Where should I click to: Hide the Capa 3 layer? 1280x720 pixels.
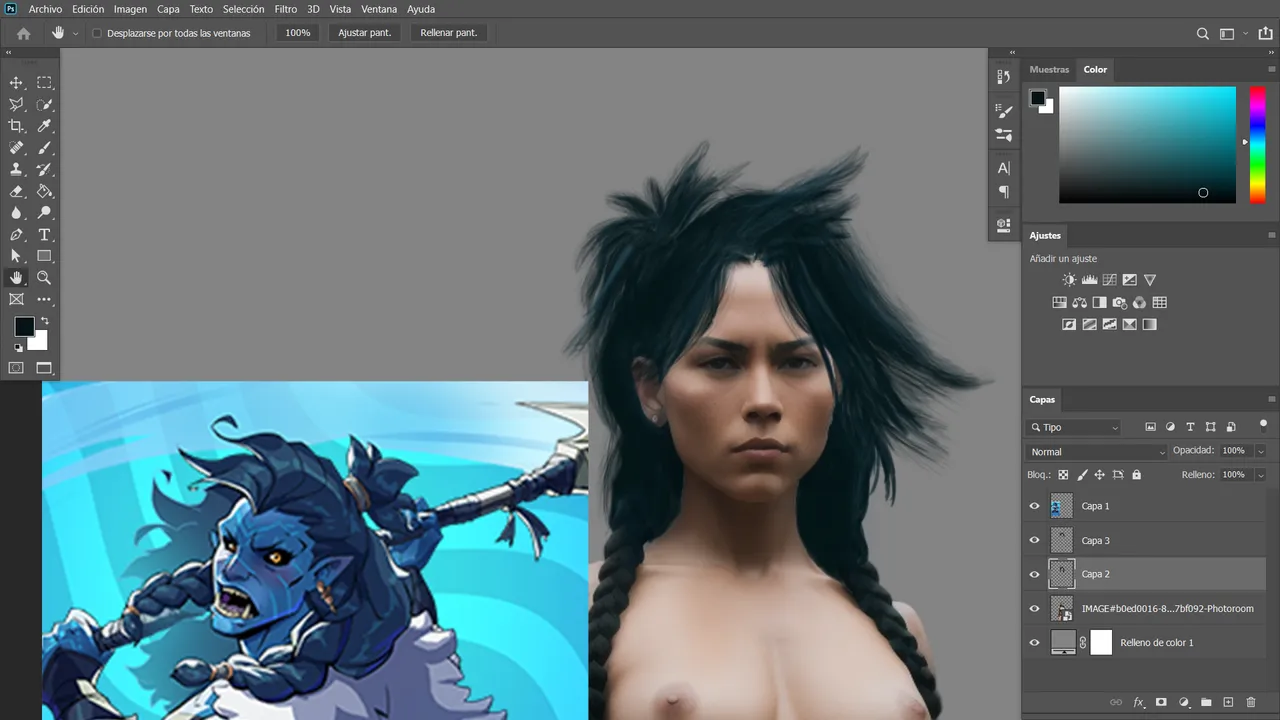1035,540
